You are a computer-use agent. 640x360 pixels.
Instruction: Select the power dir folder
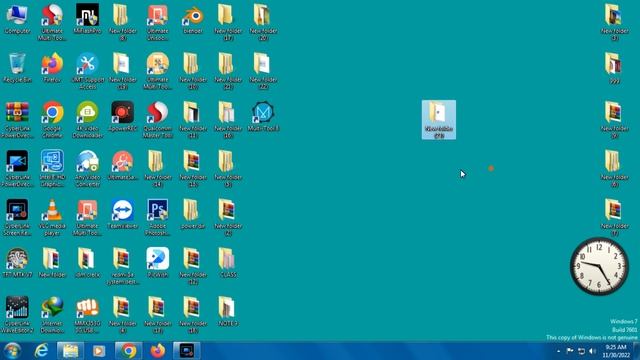193,214
